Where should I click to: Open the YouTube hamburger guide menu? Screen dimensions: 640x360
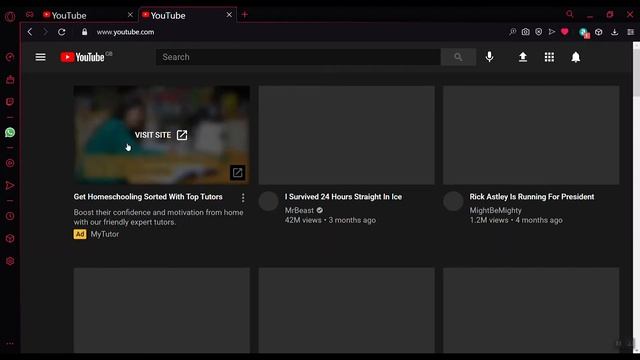click(40, 57)
